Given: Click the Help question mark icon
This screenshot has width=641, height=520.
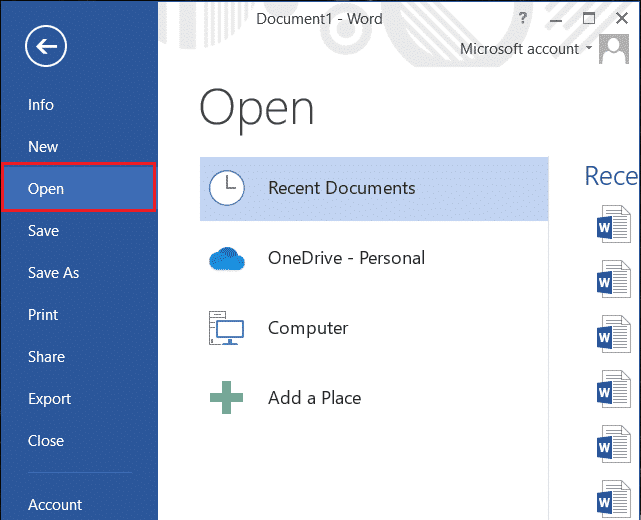Looking at the screenshot, I should (x=522, y=18).
